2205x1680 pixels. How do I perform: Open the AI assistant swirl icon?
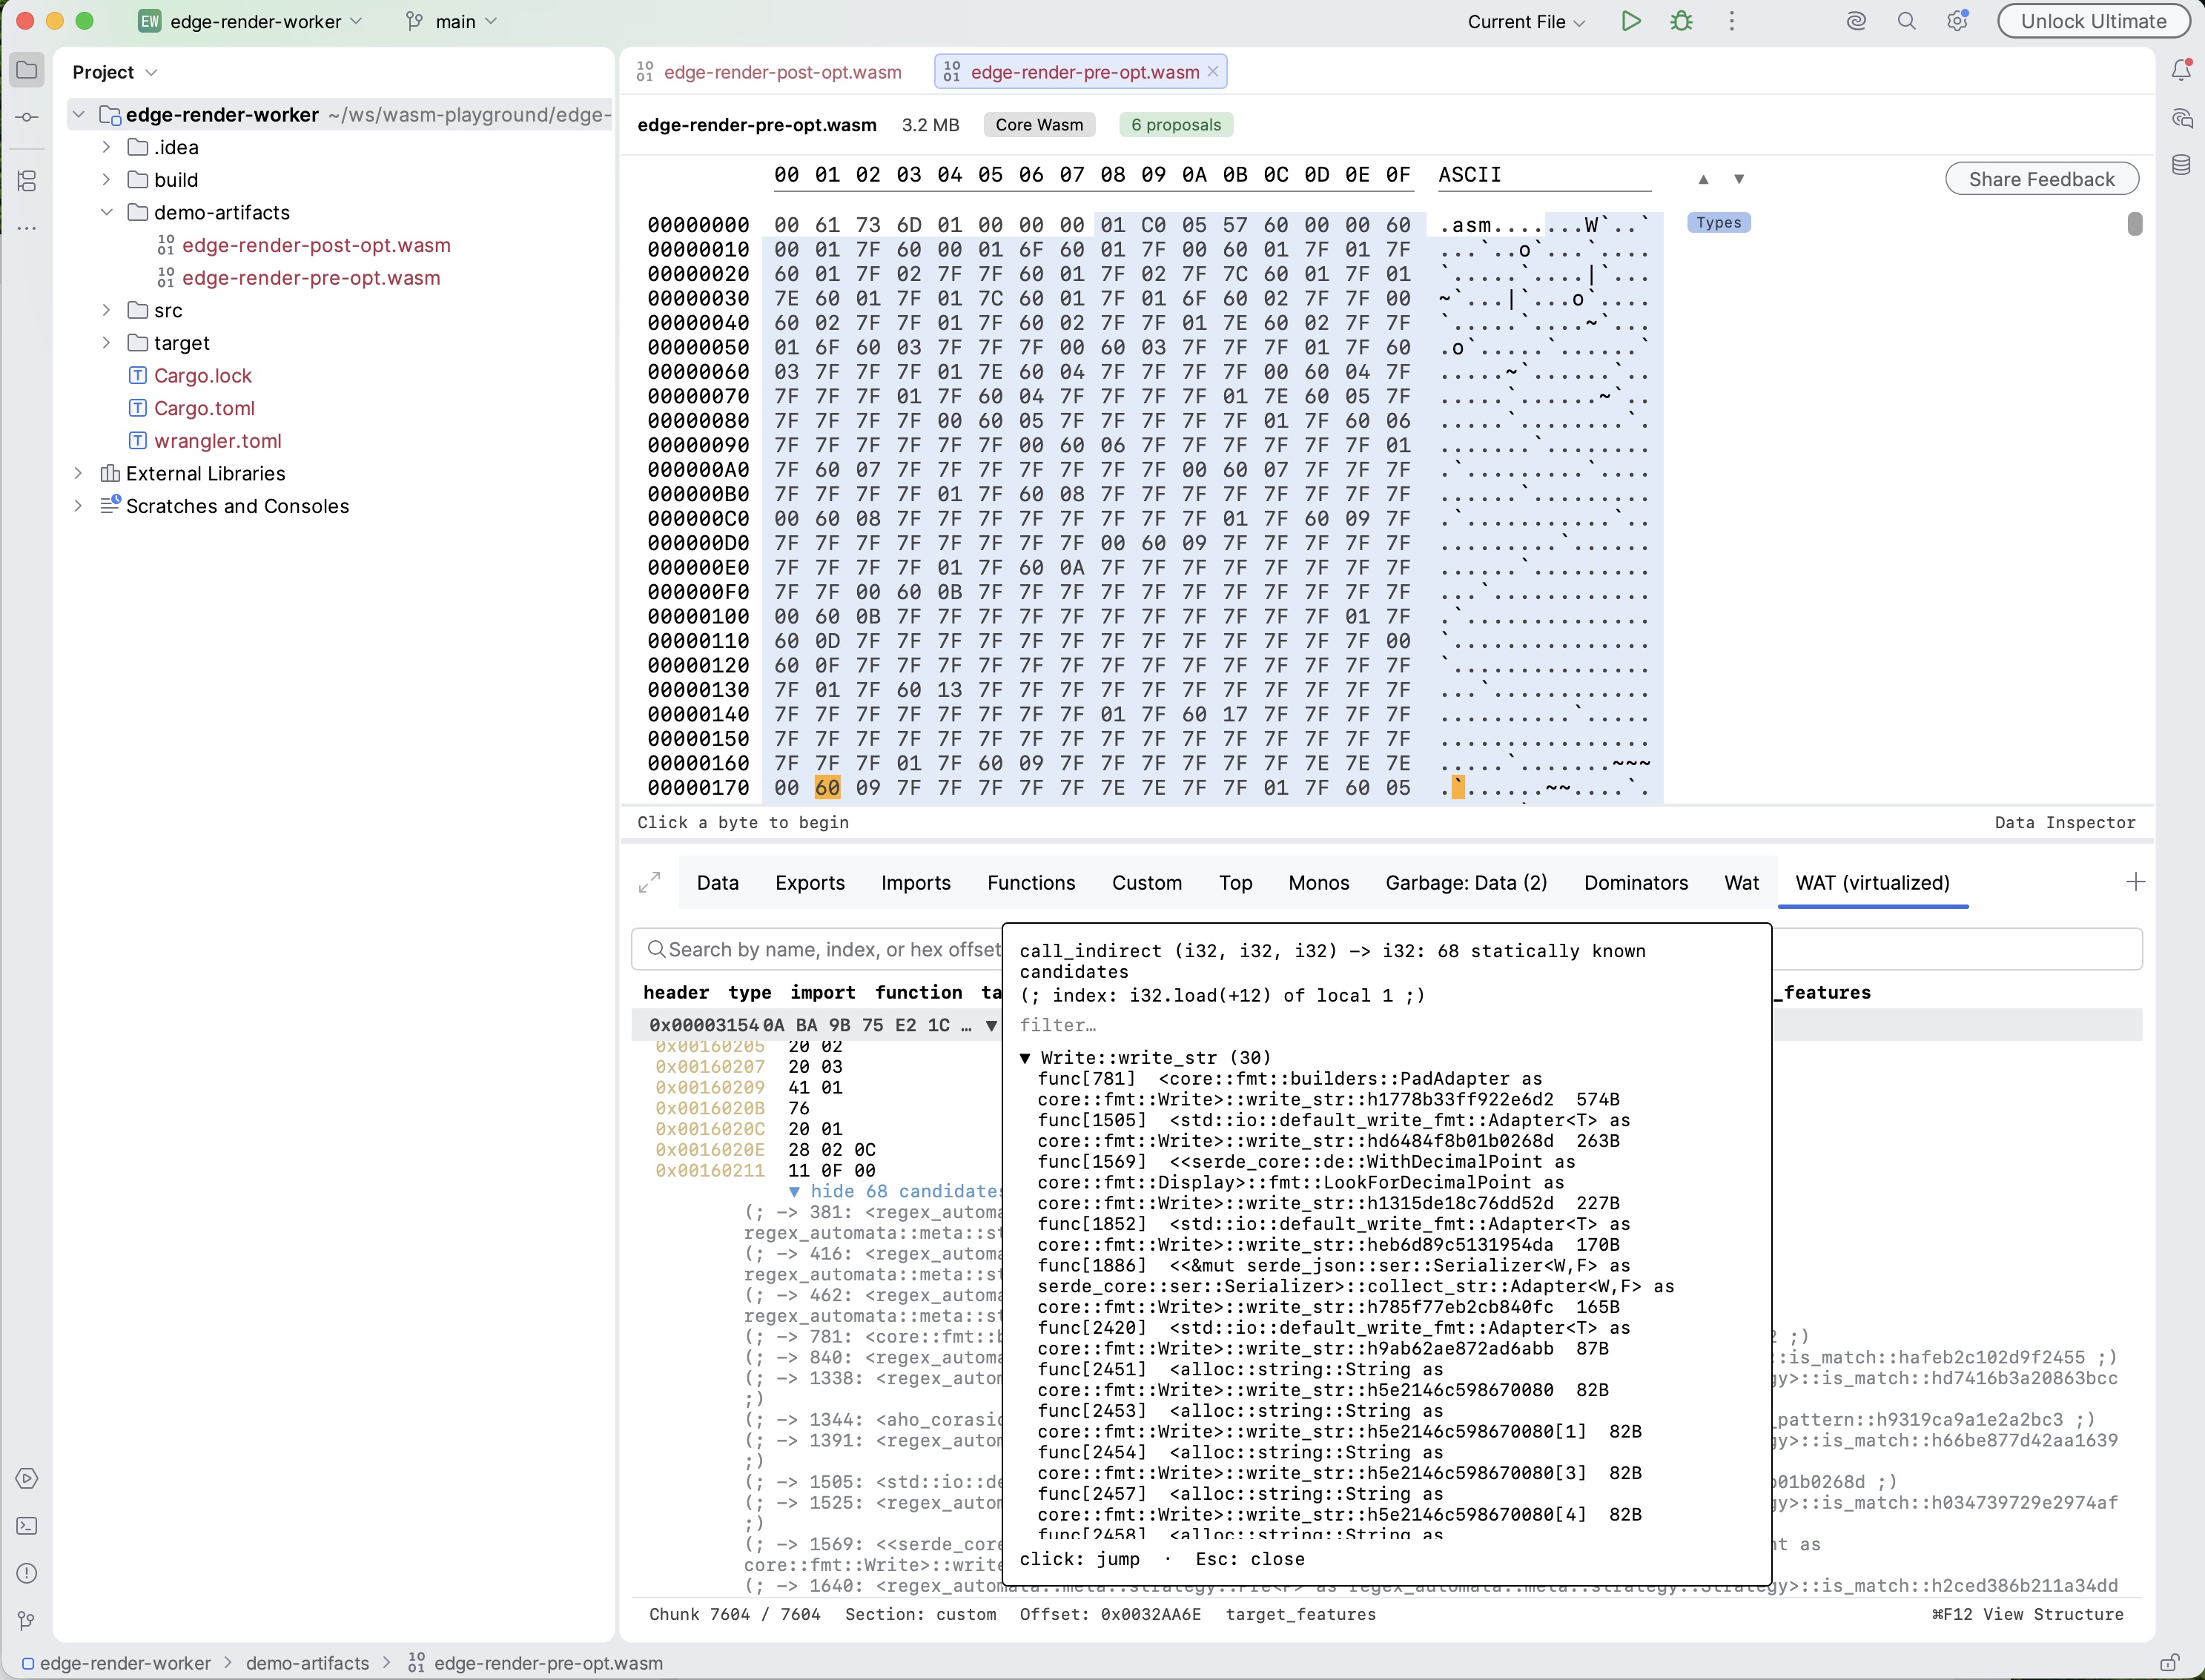[1856, 21]
